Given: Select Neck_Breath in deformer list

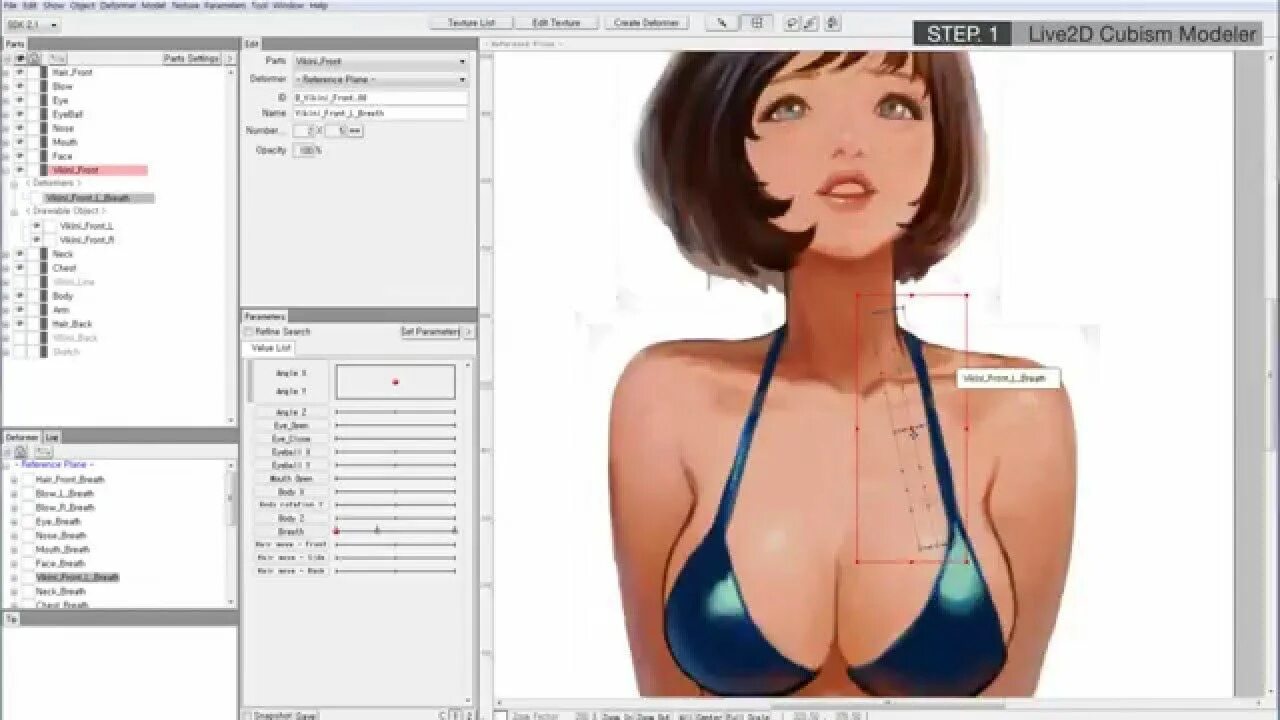Looking at the screenshot, I should pos(61,591).
